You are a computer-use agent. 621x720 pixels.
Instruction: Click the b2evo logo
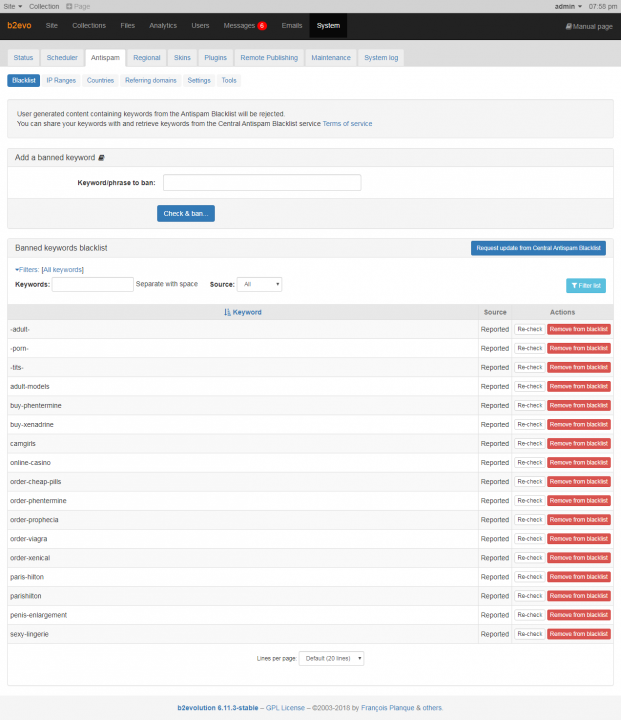19,26
